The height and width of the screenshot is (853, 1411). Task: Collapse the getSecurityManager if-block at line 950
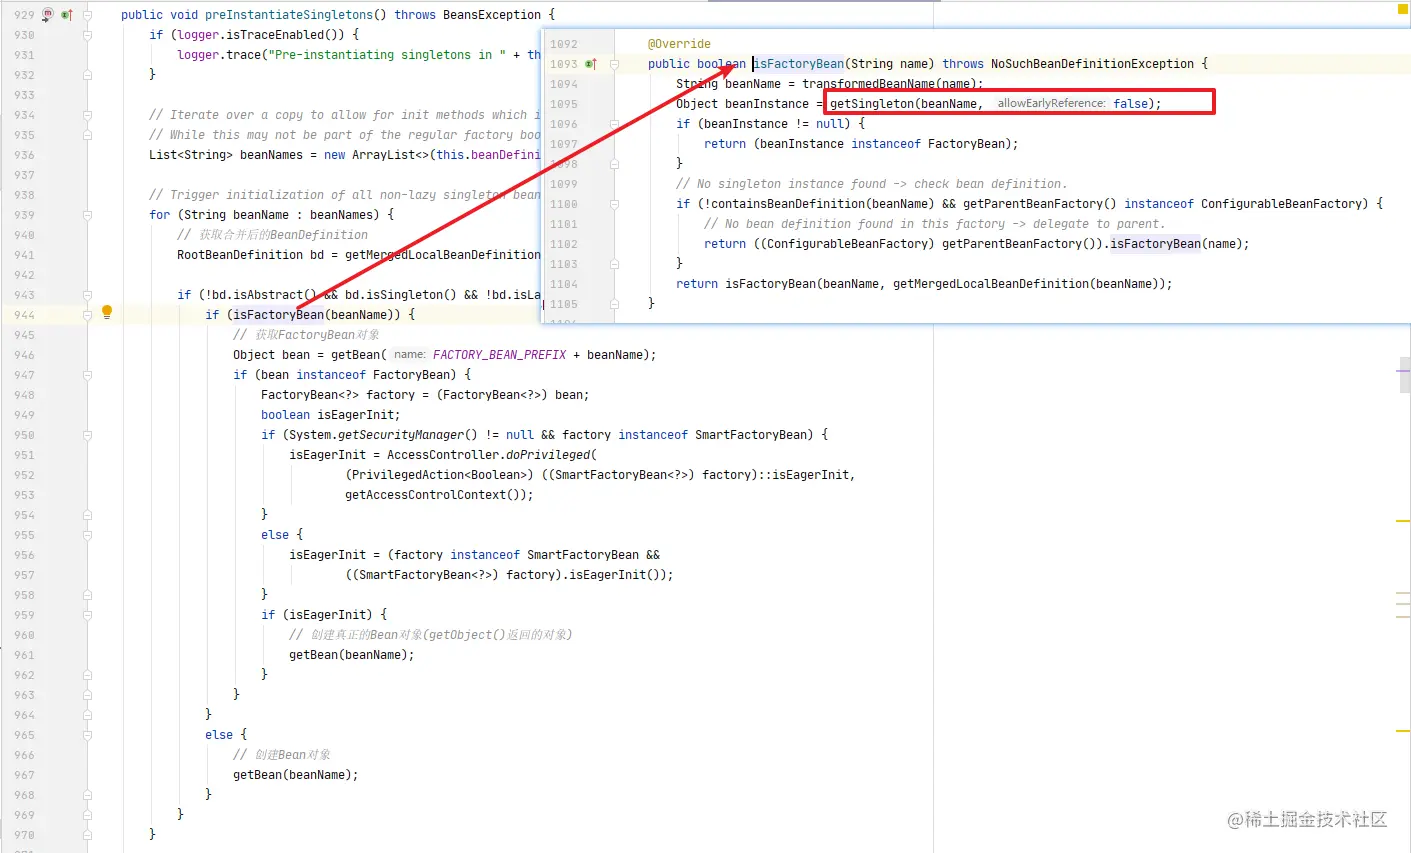click(x=87, y=435)
